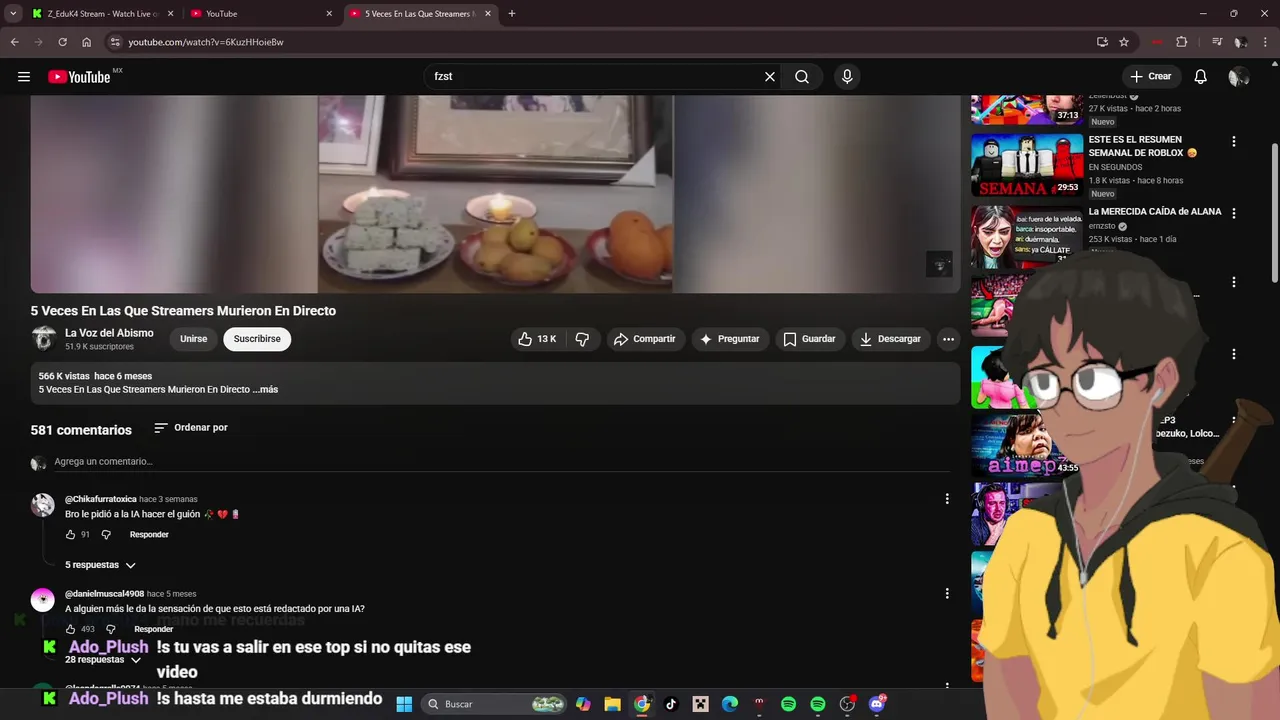Open options for @danielmuscal4908 comment

[x=947, y=594]
